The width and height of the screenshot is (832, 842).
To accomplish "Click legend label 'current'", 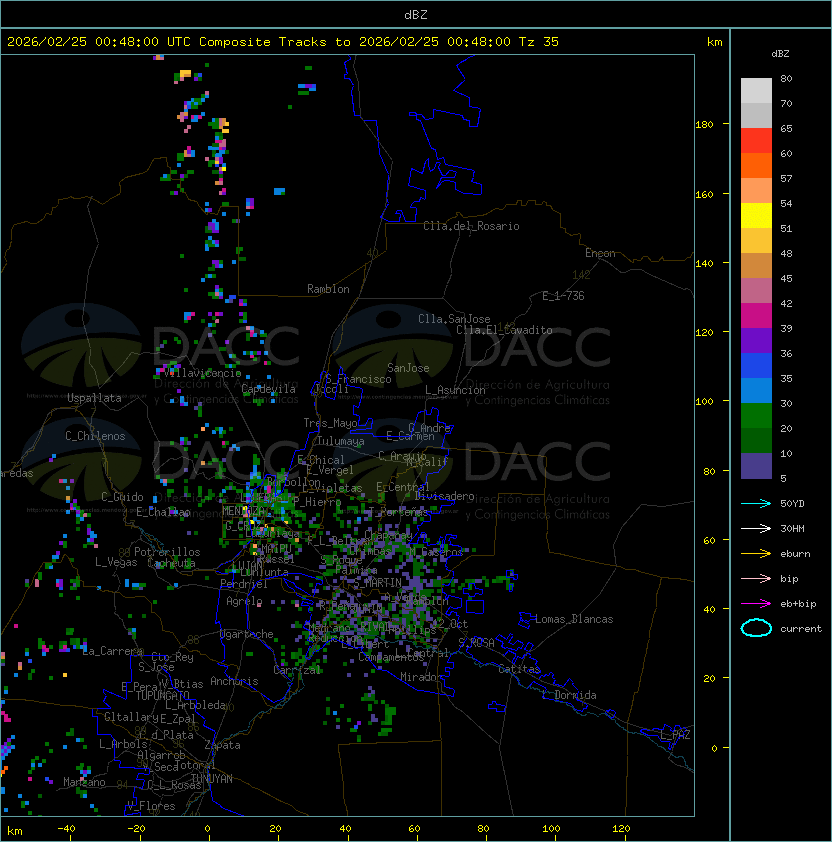I will (801, 629).
